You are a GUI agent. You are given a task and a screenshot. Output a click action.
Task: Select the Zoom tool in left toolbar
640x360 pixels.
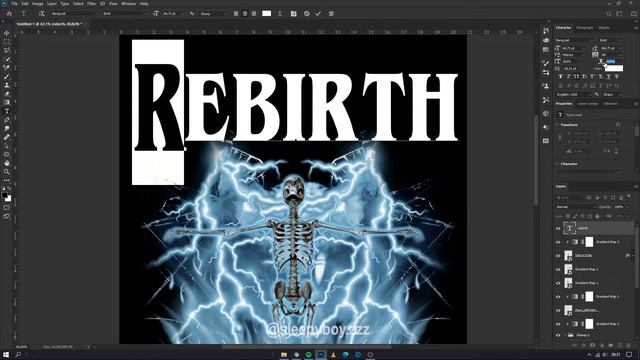[x=7, y=172]
